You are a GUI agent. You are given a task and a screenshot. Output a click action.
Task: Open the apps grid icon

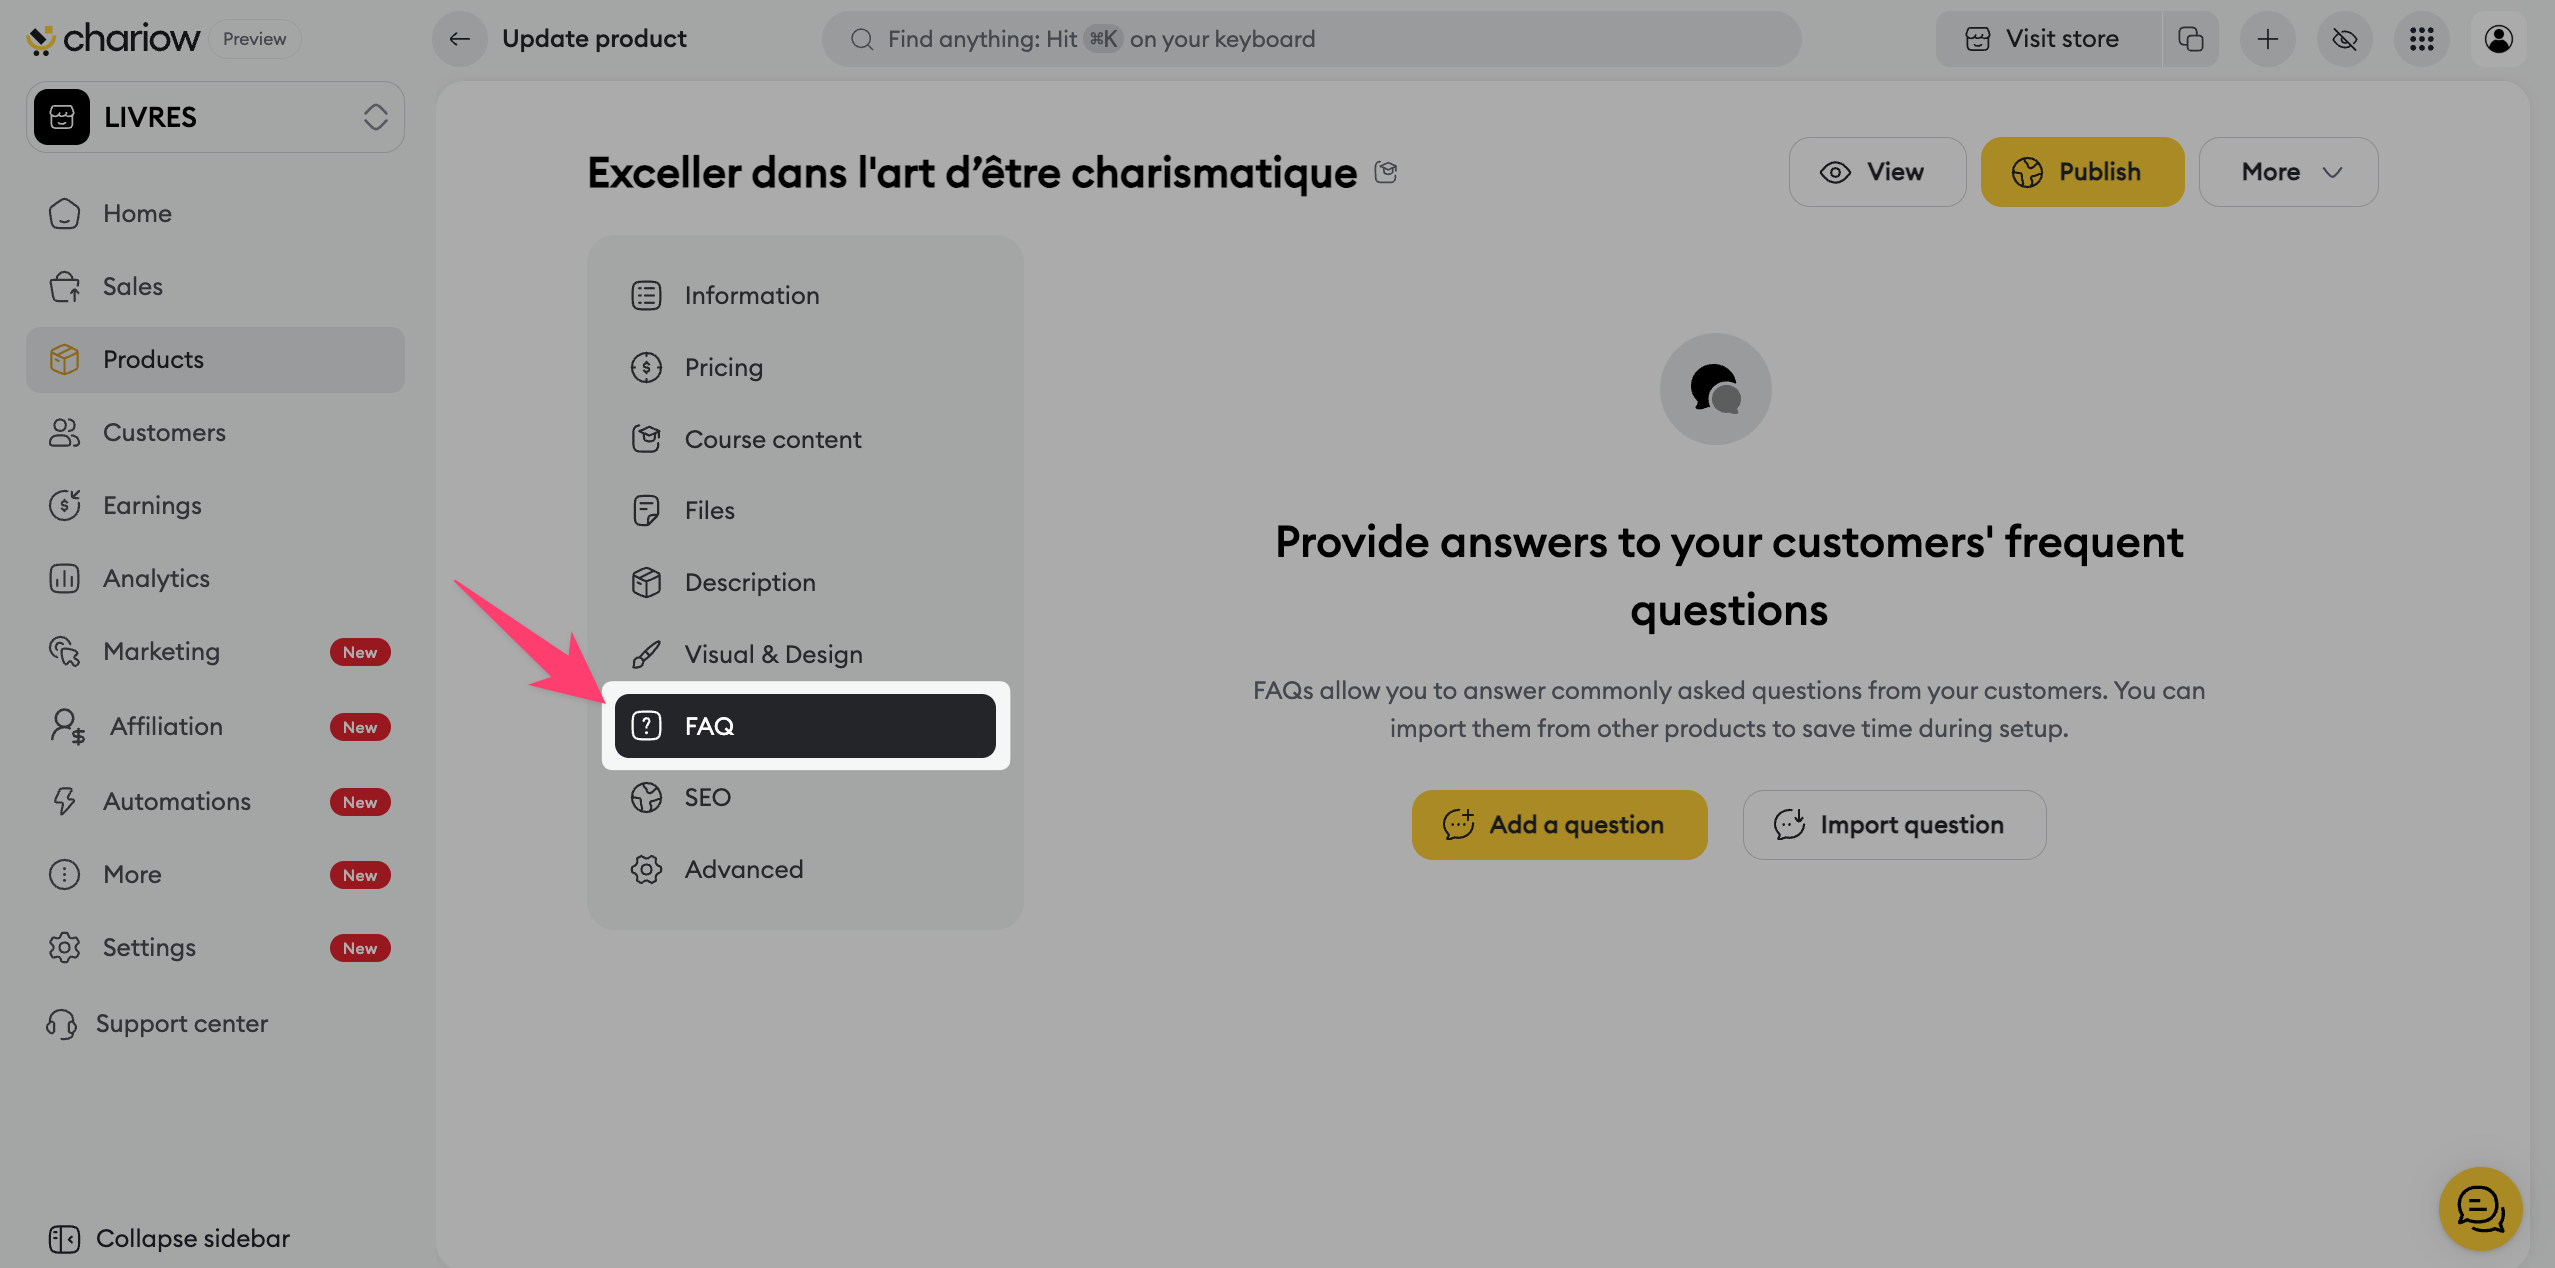tap(2421, 39)
